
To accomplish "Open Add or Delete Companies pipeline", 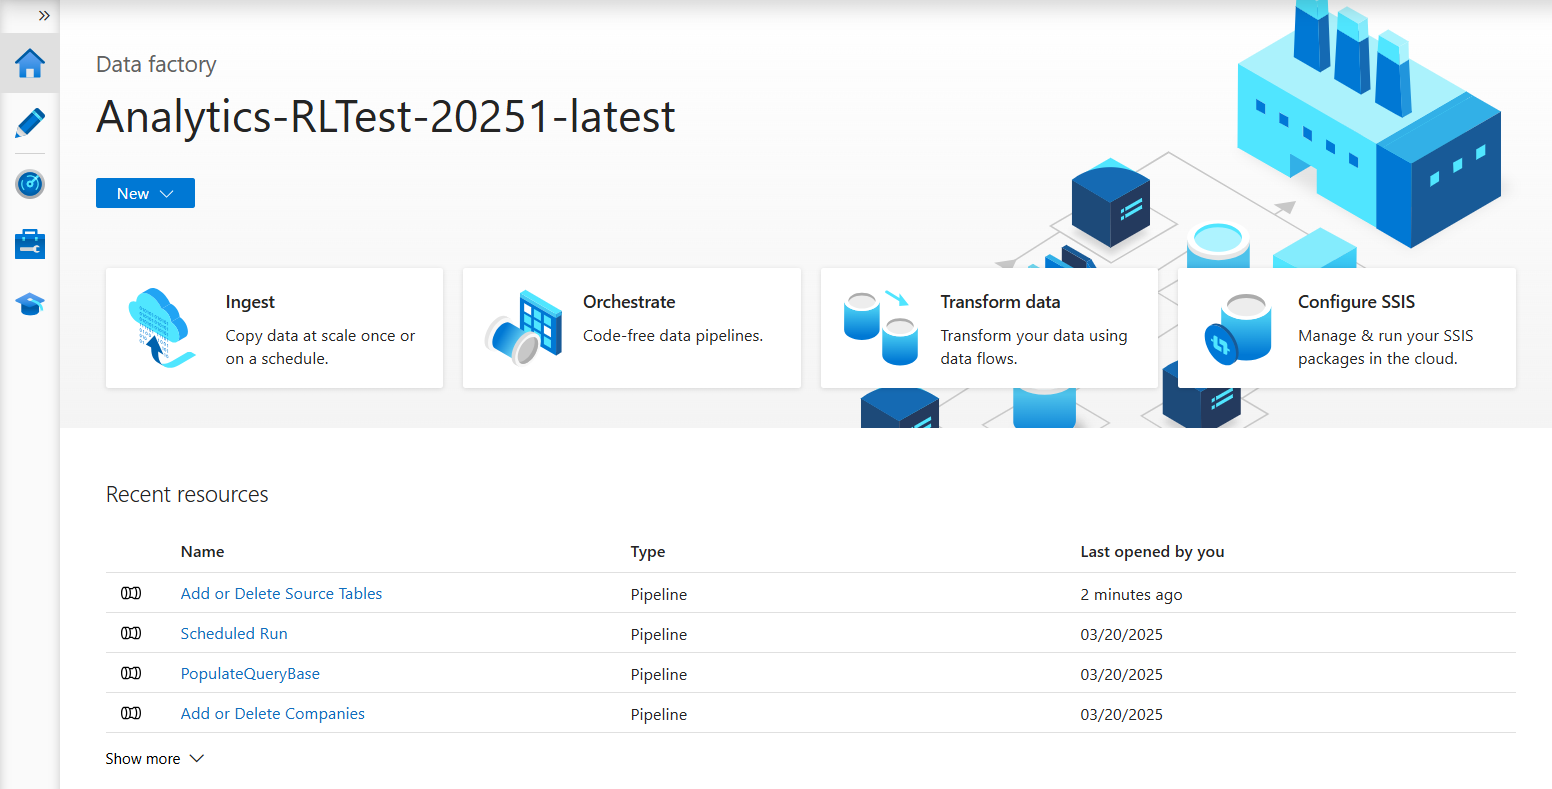I will tap(272, 714).
